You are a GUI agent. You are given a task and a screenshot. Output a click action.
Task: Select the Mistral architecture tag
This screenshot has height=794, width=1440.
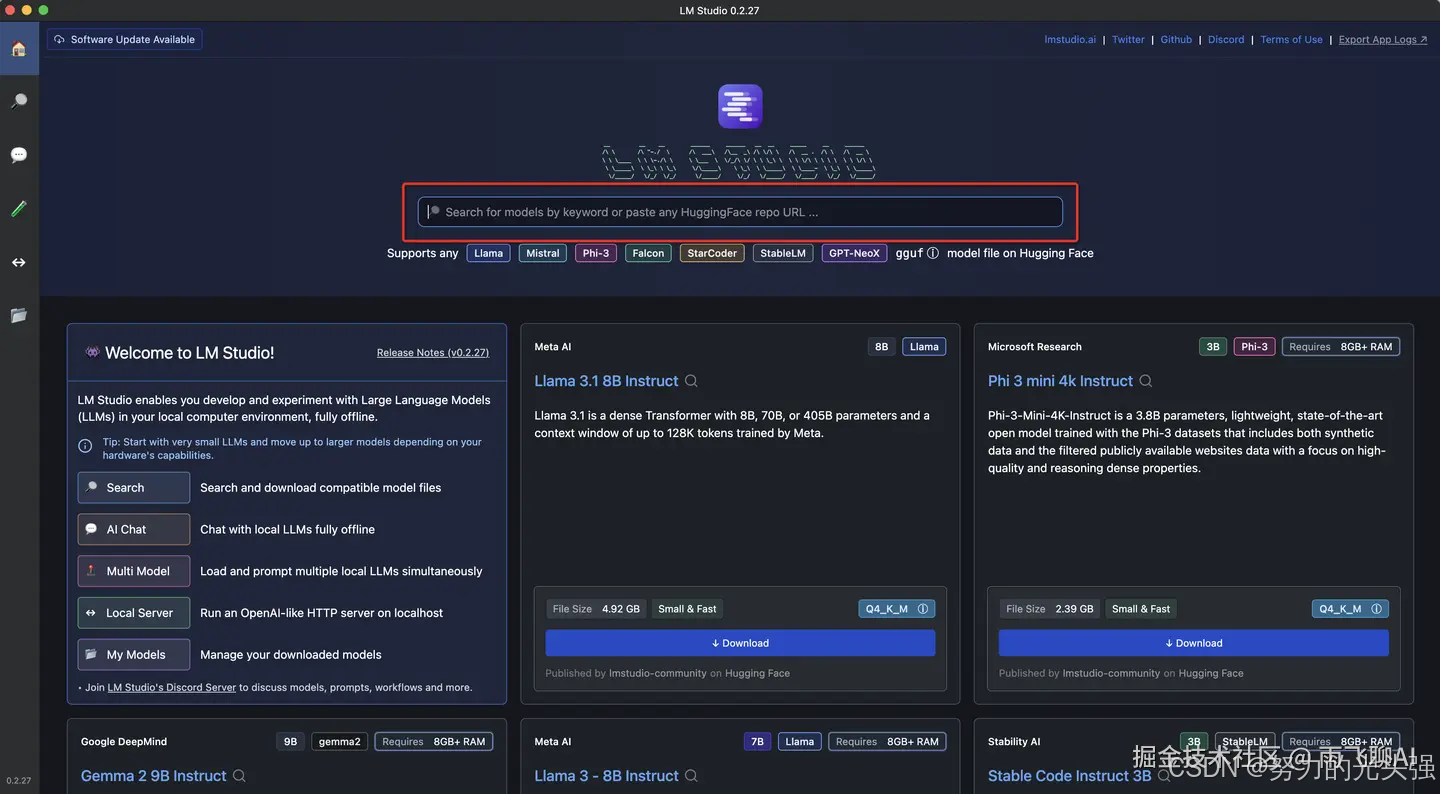[x=543, y=253]
